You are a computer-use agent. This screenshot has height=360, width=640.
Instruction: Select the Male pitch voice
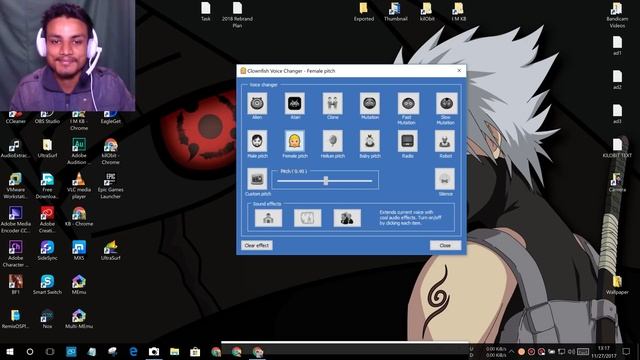tap(257, 141)
